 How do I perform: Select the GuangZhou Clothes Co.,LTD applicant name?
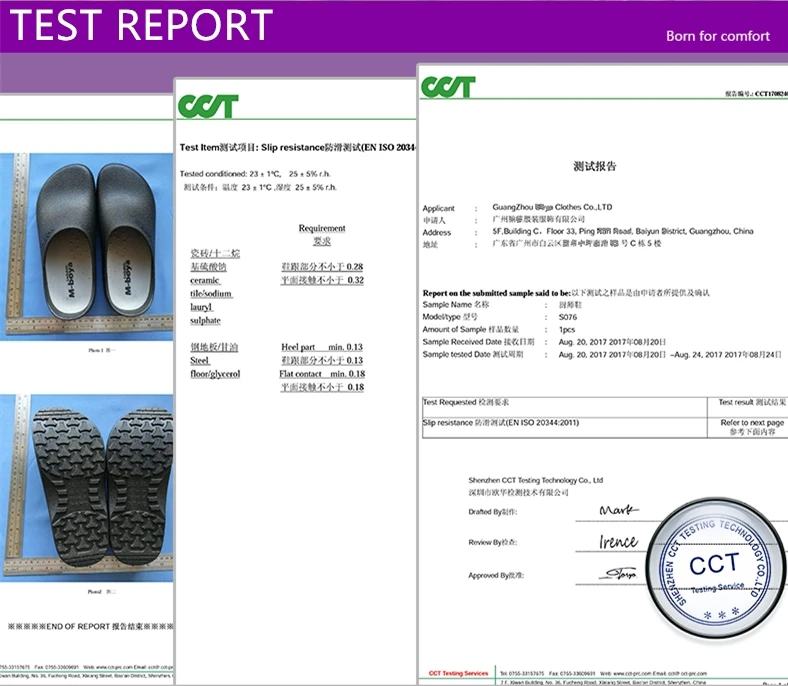[x=552, y=207]
